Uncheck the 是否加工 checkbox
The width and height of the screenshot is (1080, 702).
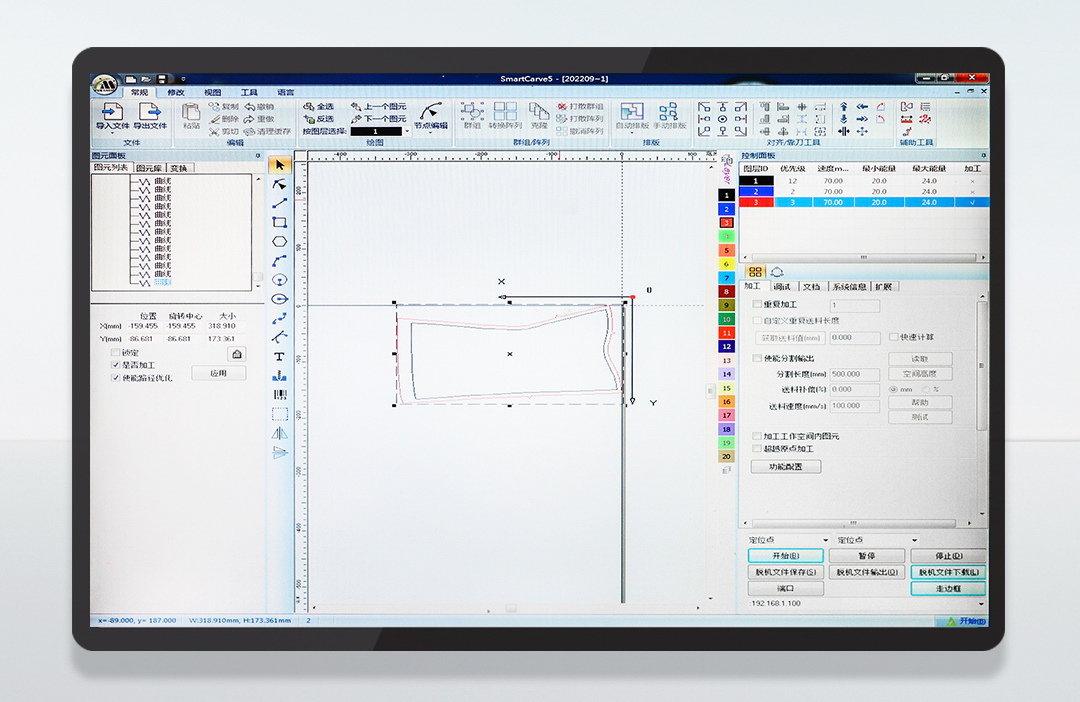(115, 365)
